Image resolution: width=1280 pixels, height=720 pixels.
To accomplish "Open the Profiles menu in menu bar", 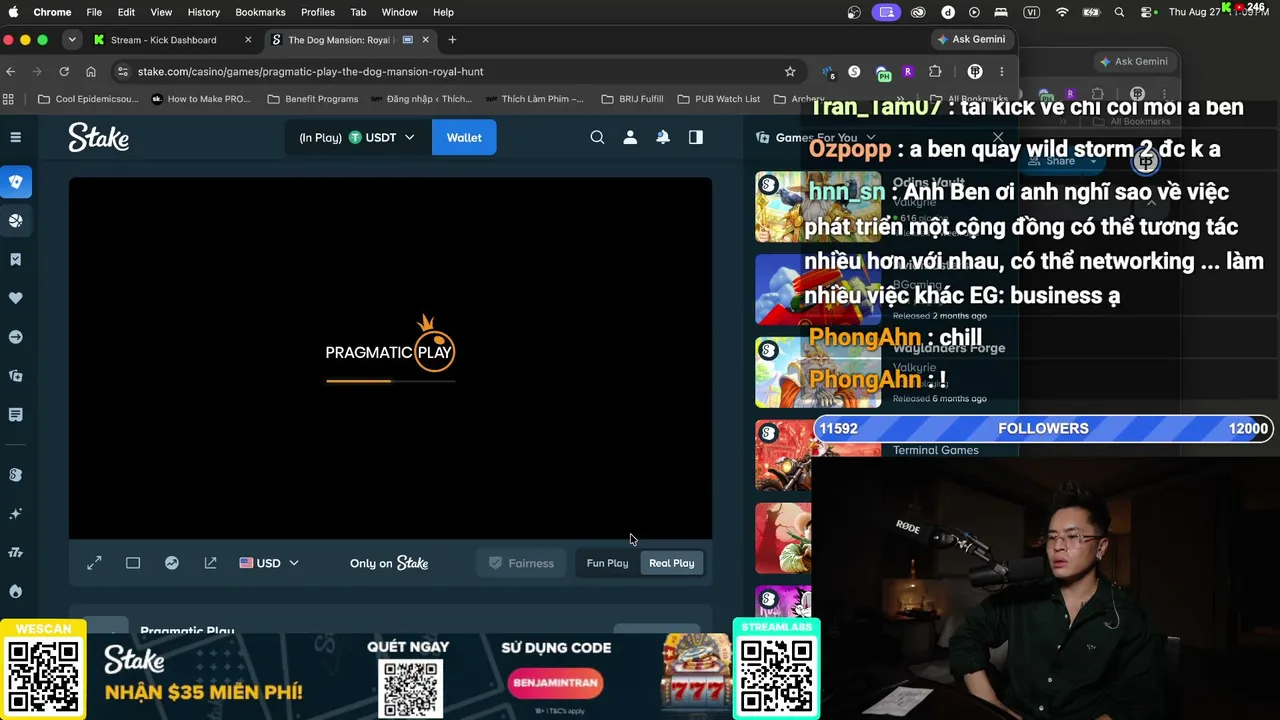I will point(318,12).
